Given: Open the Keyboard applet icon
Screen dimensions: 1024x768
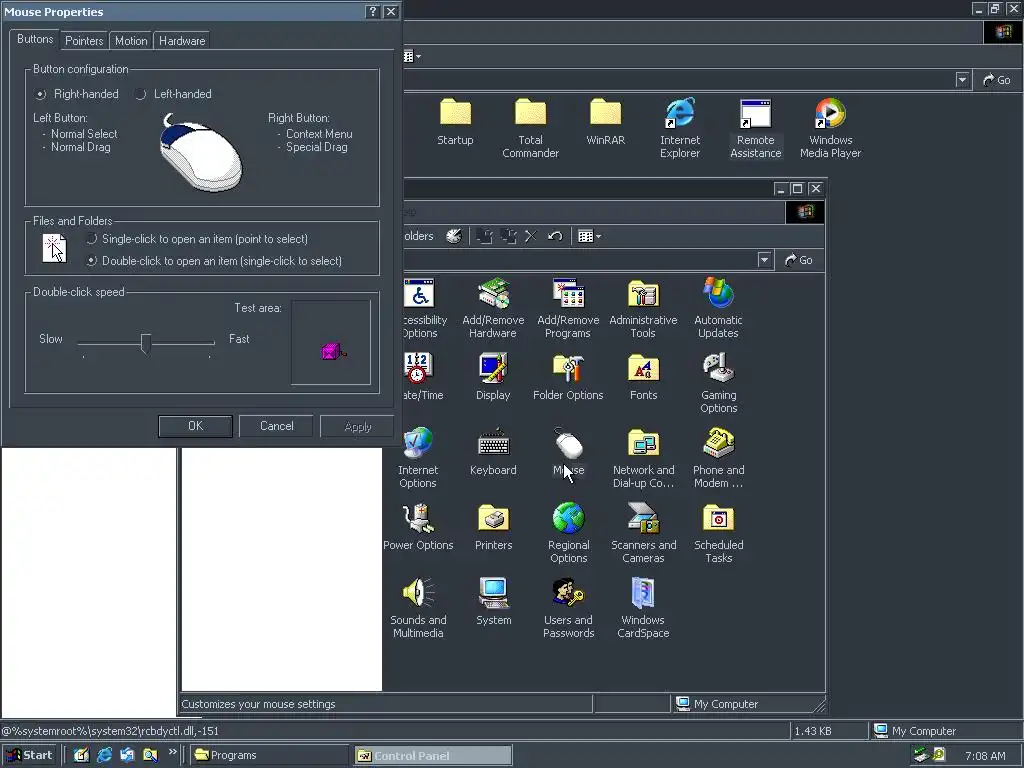Looking at the screenshot, I should (x=493, y=452).
